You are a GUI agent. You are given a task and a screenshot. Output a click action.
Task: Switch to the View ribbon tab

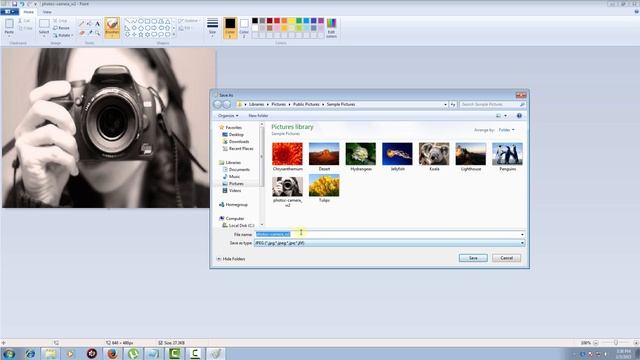(47, 12)
